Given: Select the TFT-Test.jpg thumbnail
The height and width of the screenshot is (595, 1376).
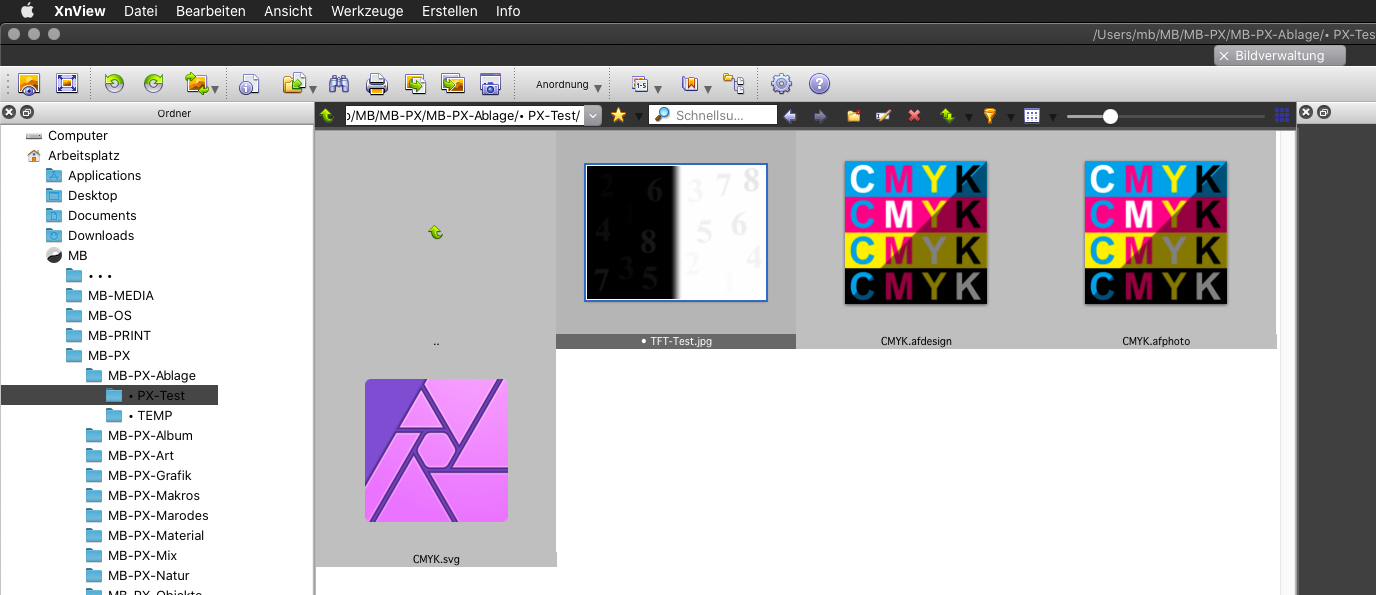Looking at the screenshot, I should pos(676,232).
